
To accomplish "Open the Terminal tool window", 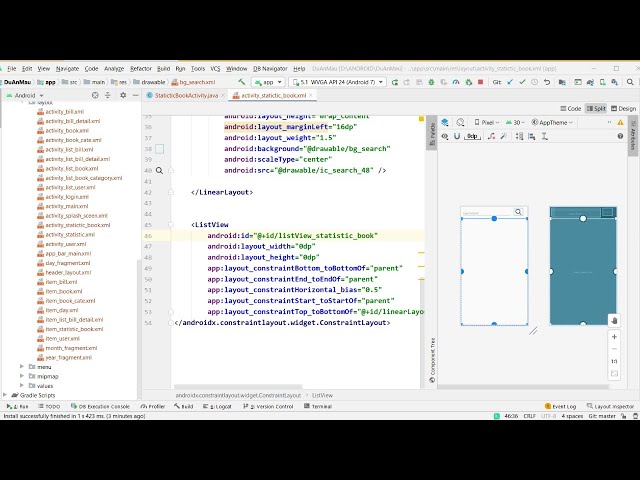I will (318, 406).
